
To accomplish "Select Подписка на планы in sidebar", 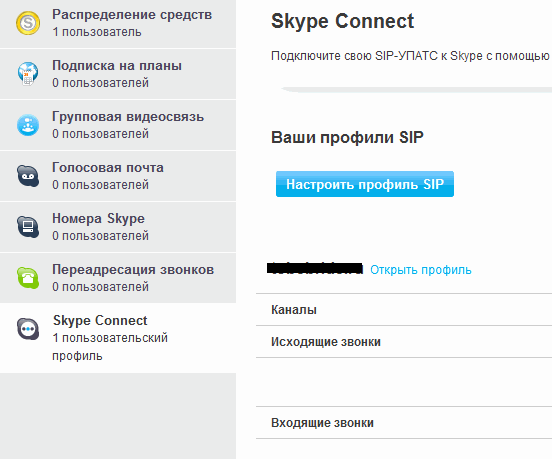I will coord(118,74).
